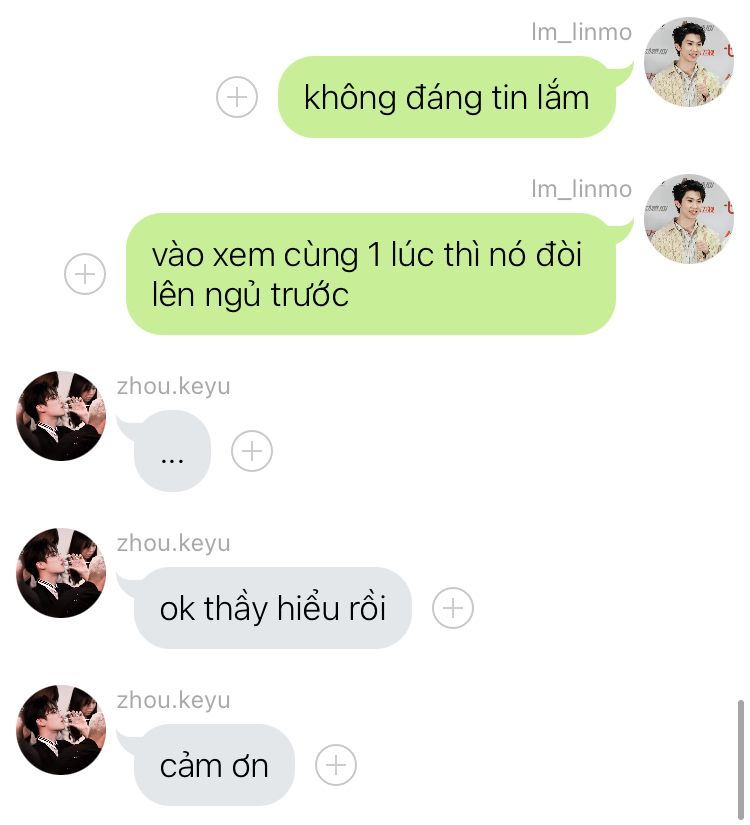Select the 'cảm ơn' message bubble
The height and width of the screenshot is (825, 750).
point(214,765)
